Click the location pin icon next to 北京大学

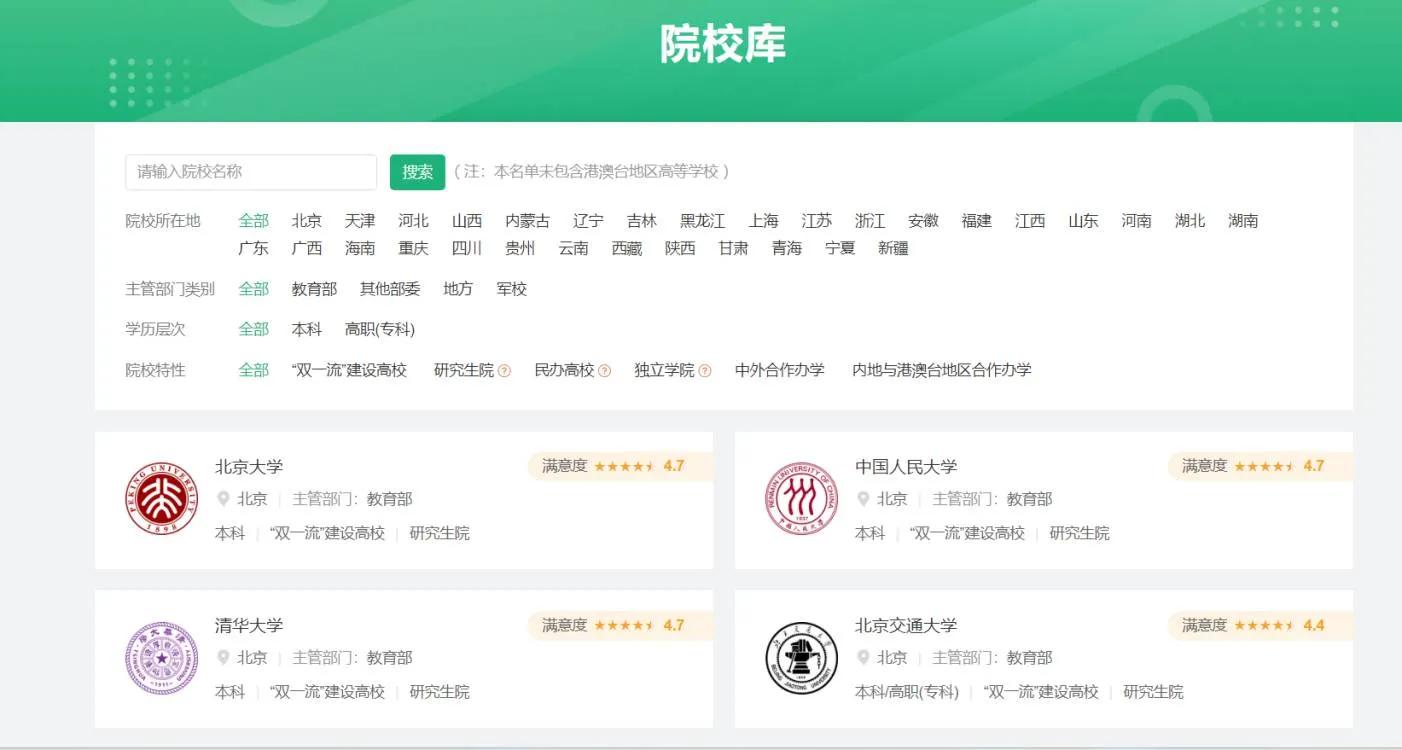(x=224, y=499)
